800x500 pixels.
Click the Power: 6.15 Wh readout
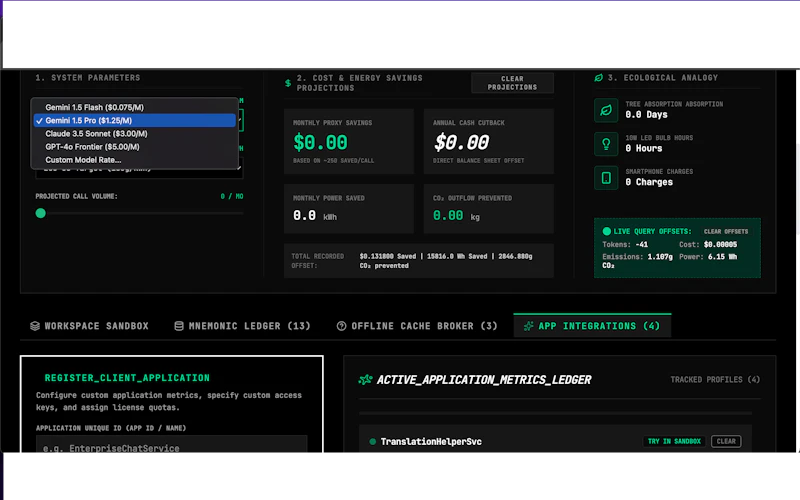tap(708, 257)
